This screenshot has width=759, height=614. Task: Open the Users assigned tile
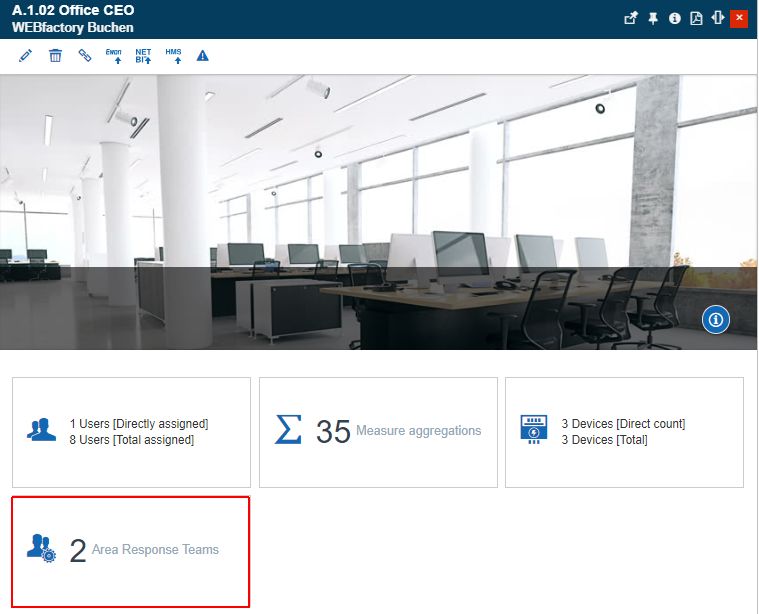[131, 432]
